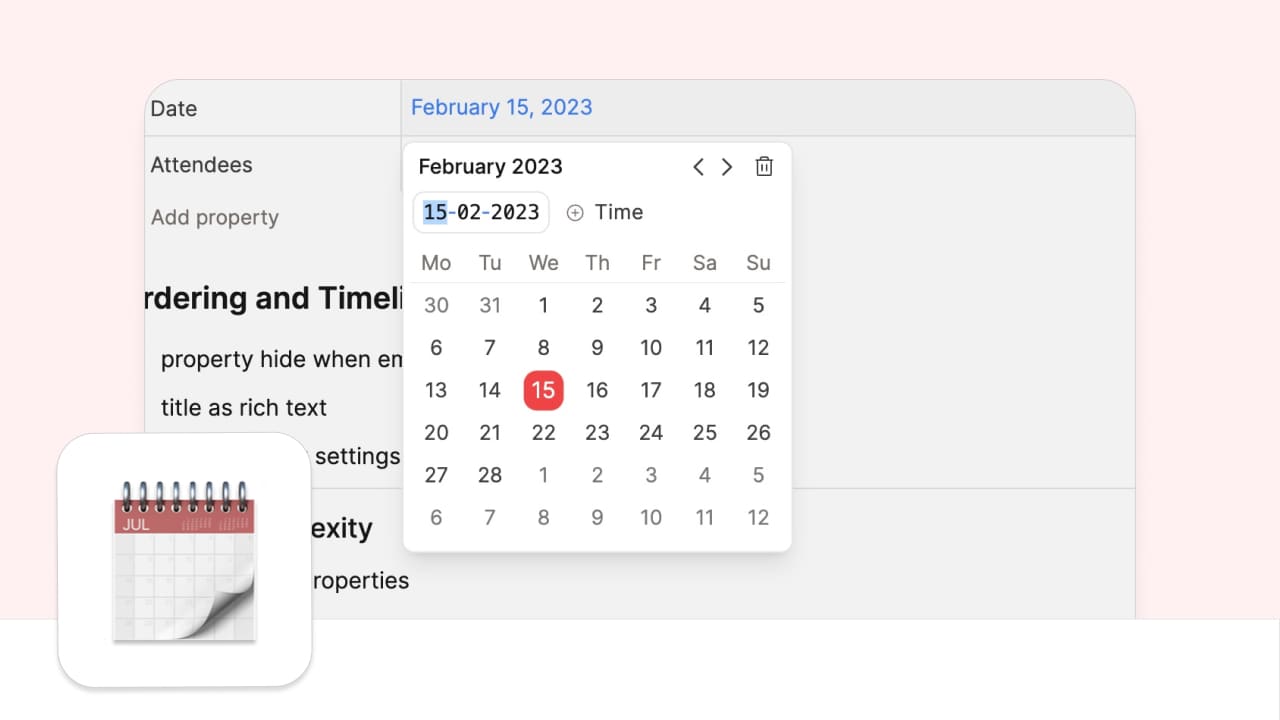Delete the date using trash icon
The image size is (1280, 720).
pos(764,167)
